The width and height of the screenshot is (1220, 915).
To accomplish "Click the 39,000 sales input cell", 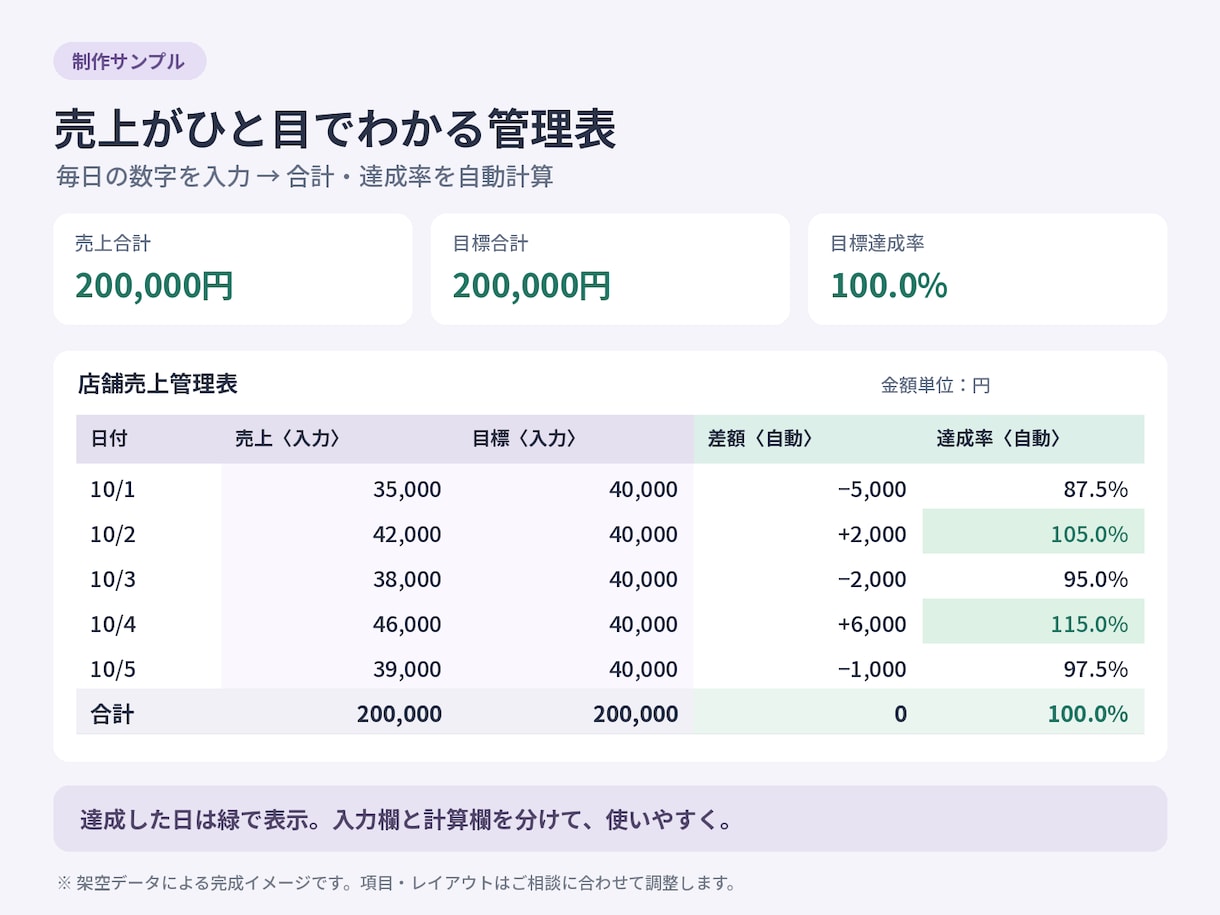I will coord(340,669).
